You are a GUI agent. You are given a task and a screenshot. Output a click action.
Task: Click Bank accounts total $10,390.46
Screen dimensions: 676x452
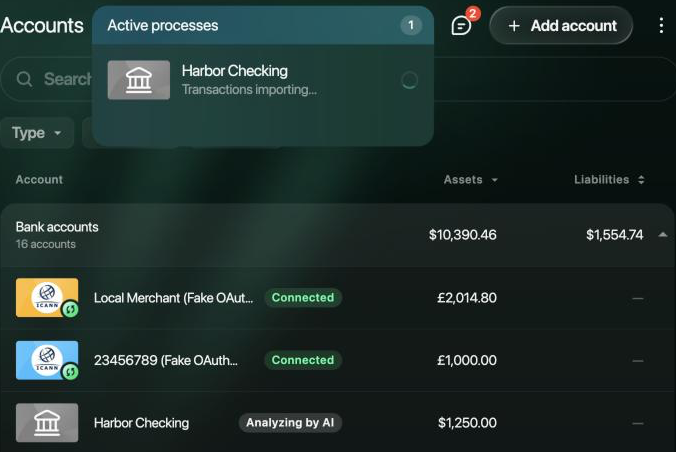click(463, 235)
